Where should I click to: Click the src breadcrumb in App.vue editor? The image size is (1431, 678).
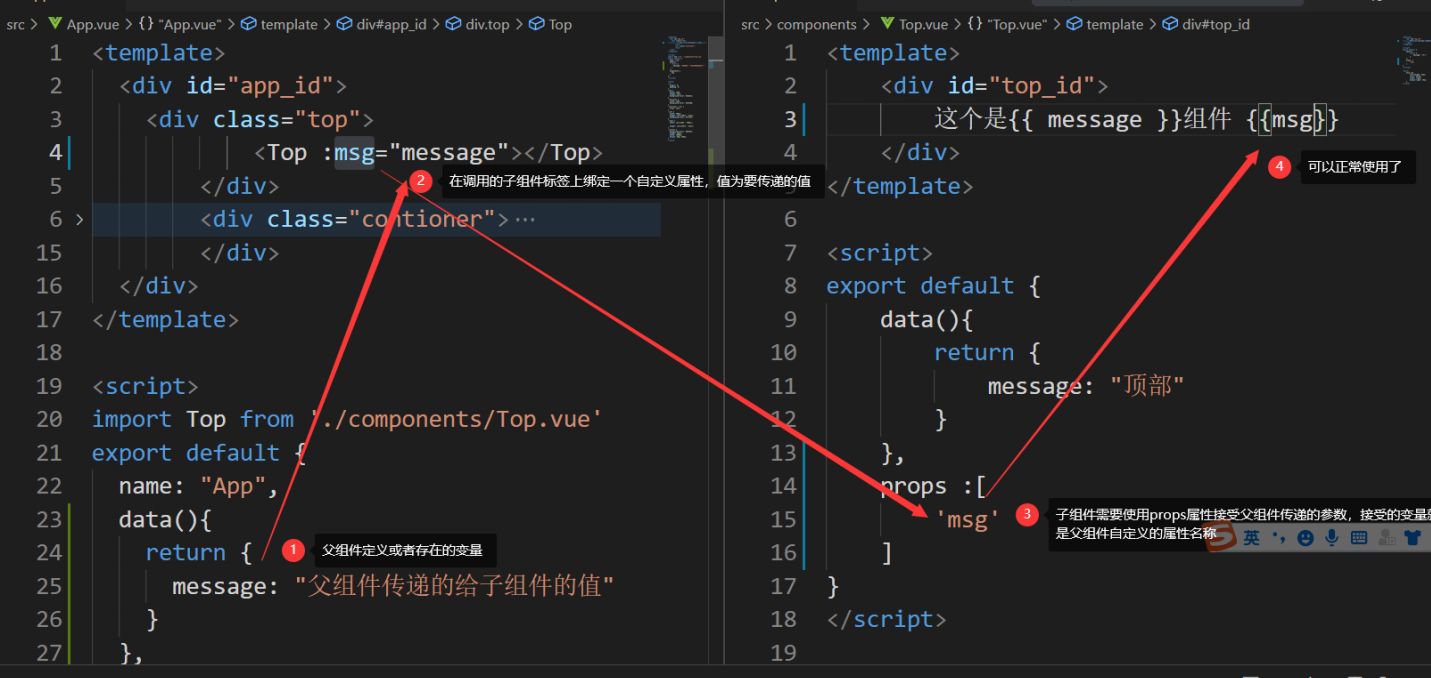[x=15, y=24]
